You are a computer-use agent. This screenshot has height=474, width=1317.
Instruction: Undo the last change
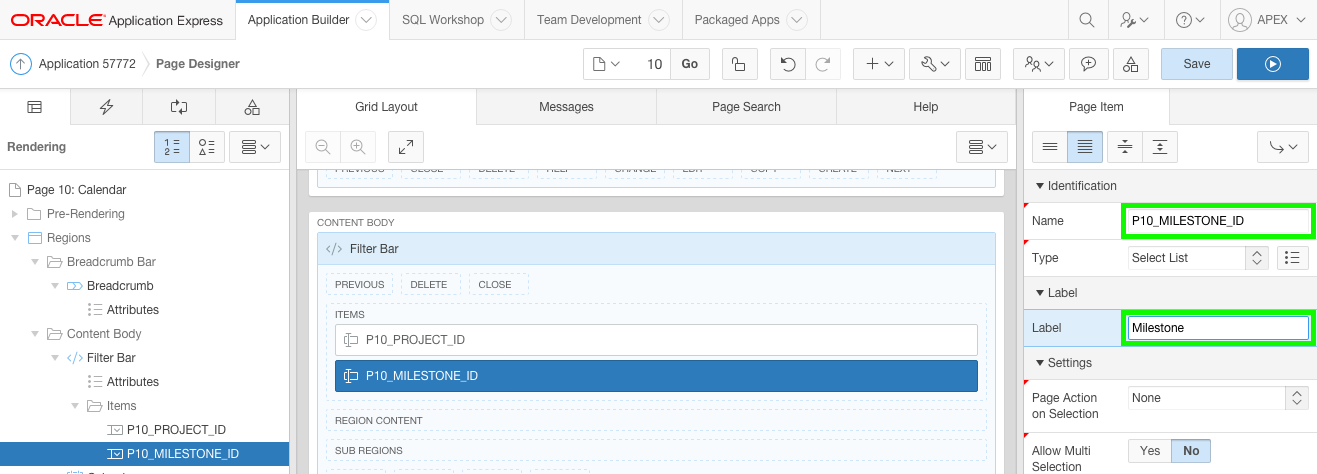(x=788, y=64)
